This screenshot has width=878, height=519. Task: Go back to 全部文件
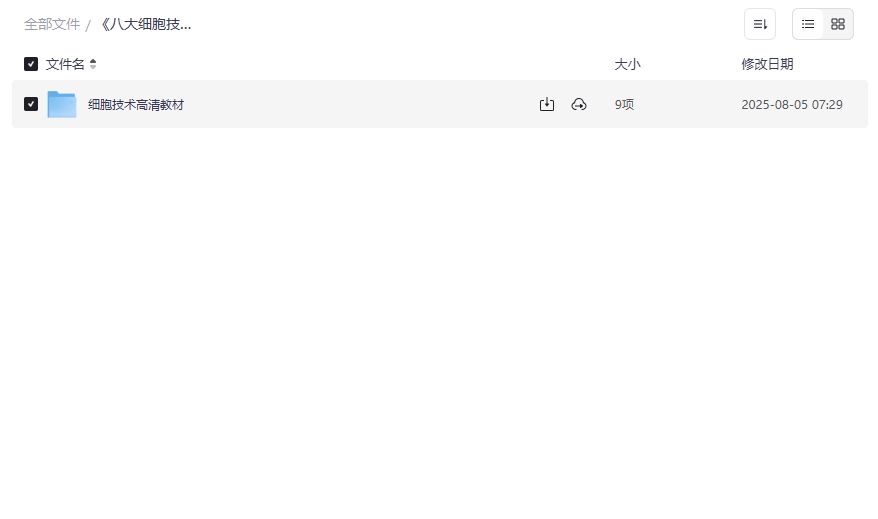52,24
